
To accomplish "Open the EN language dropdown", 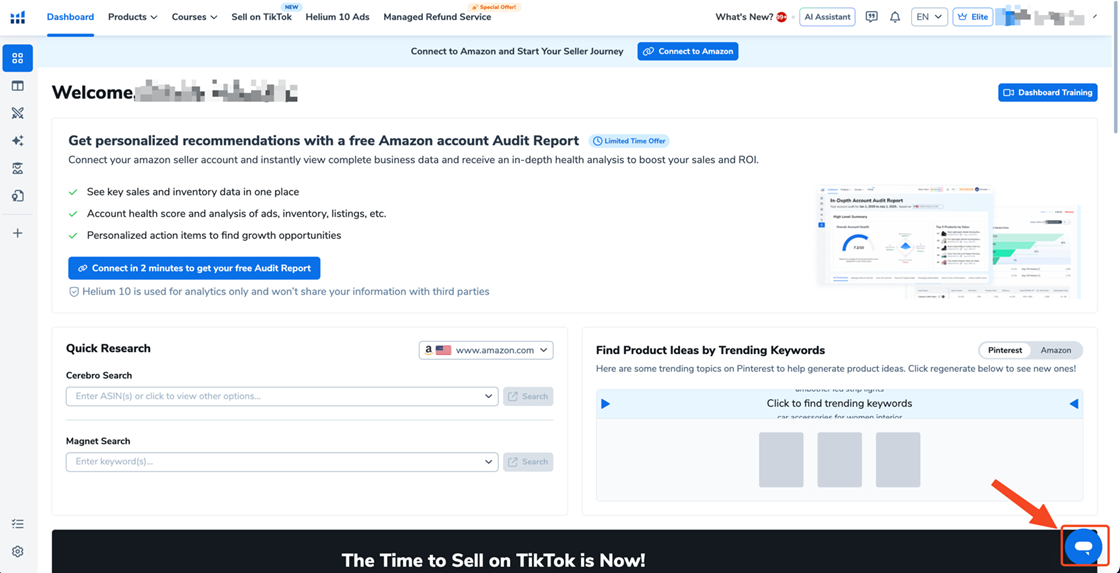I will point(929,17).
